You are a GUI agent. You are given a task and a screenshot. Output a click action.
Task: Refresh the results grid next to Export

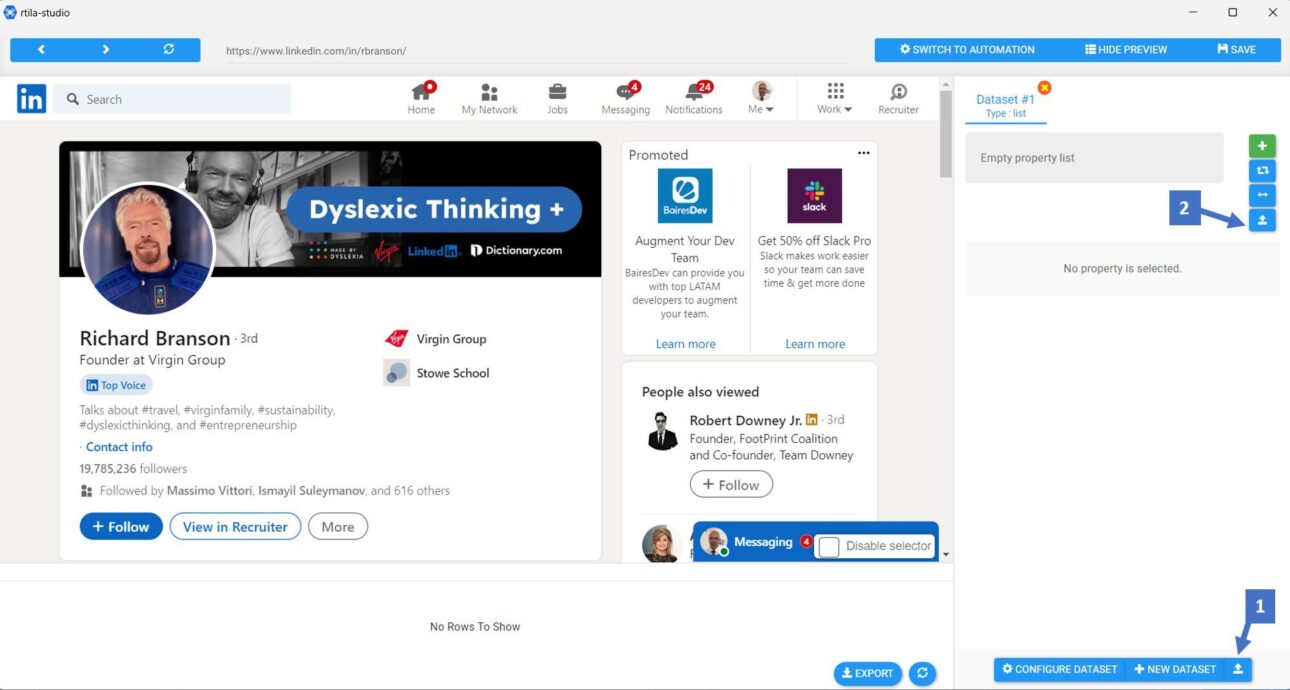pos(921,673)
